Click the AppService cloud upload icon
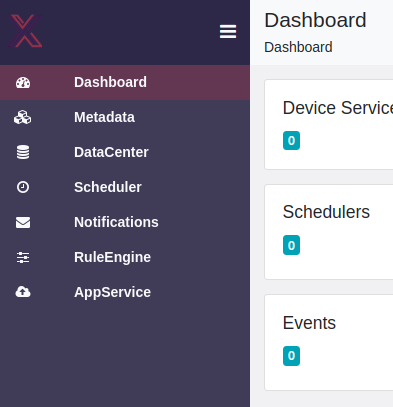The width and height of the screenshot is (393, 407). tap(23, 292)
